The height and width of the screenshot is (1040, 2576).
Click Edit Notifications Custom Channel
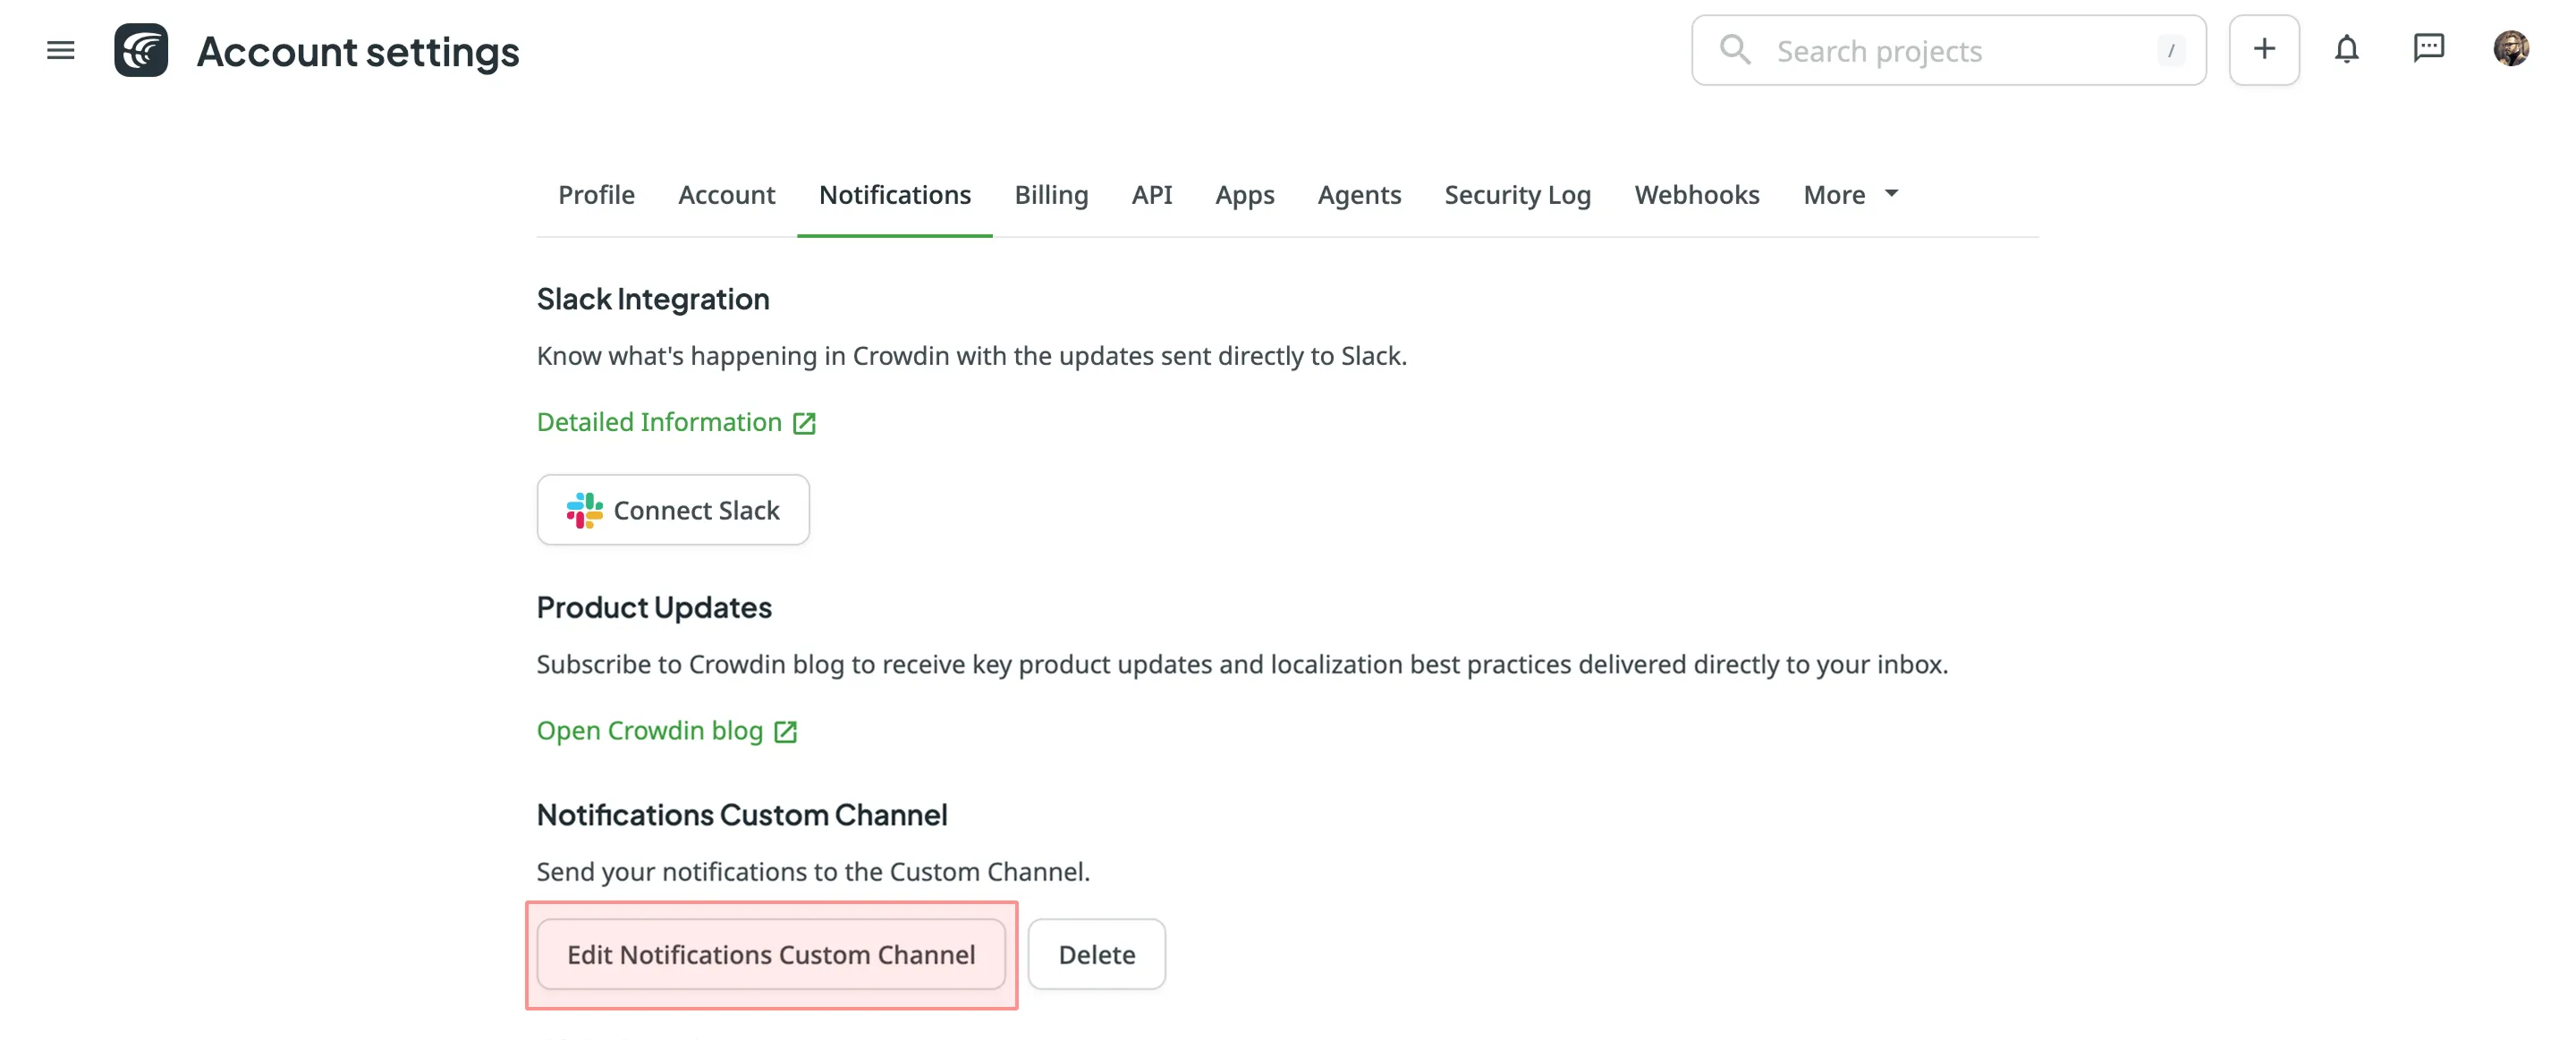point(771,954)
